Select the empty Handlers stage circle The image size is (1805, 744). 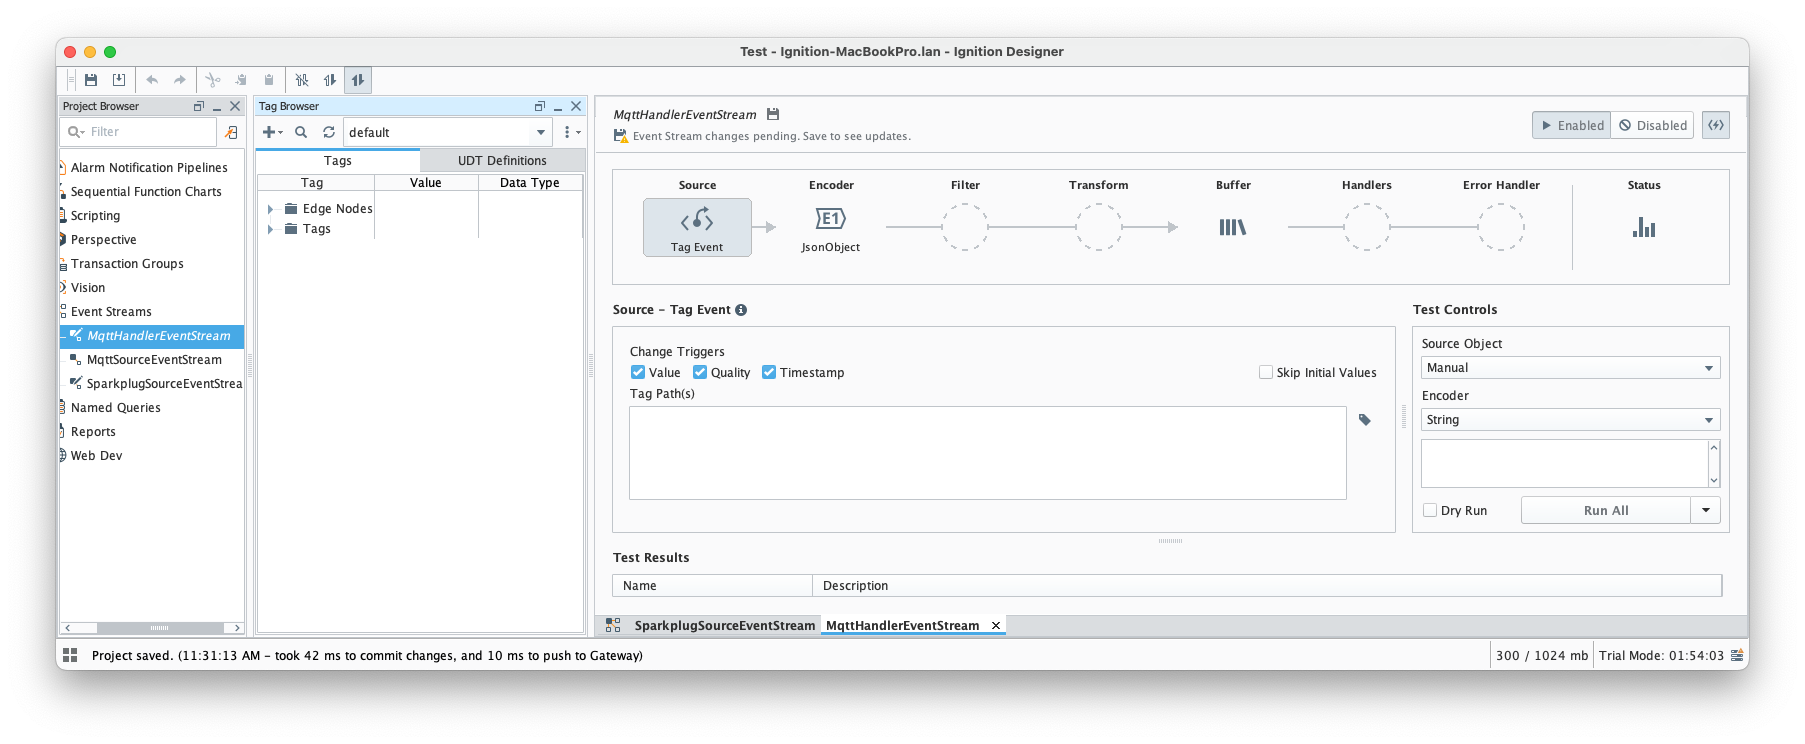tap(1367, 227)
